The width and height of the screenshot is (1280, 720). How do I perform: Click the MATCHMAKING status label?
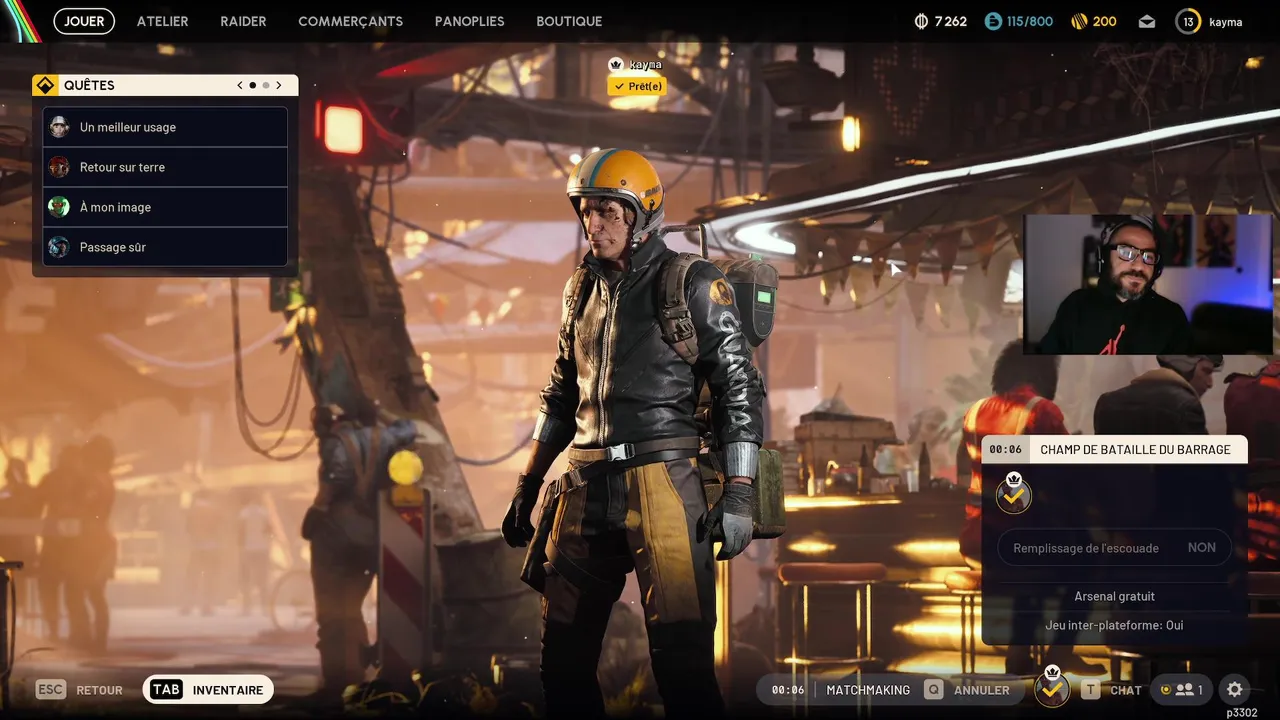pyautogui.click(x=868, y=690)
